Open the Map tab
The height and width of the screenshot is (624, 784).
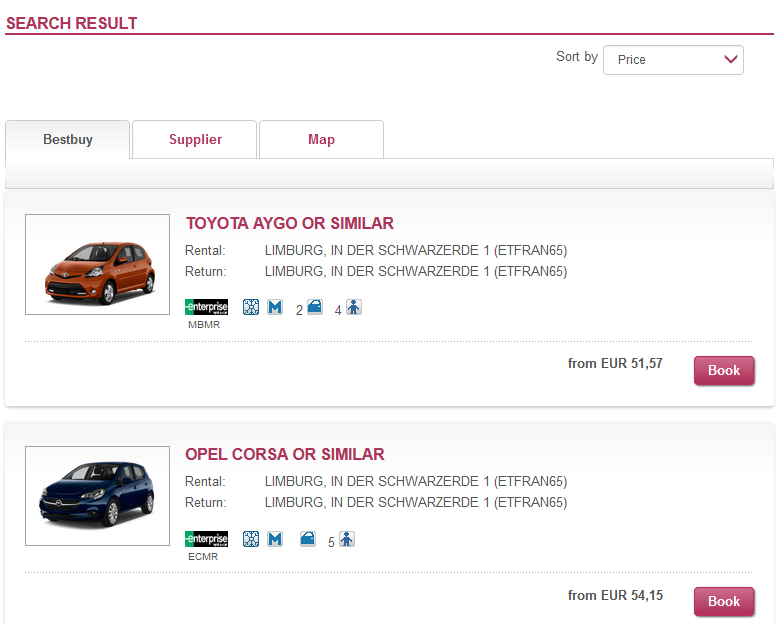pos(322,140)
